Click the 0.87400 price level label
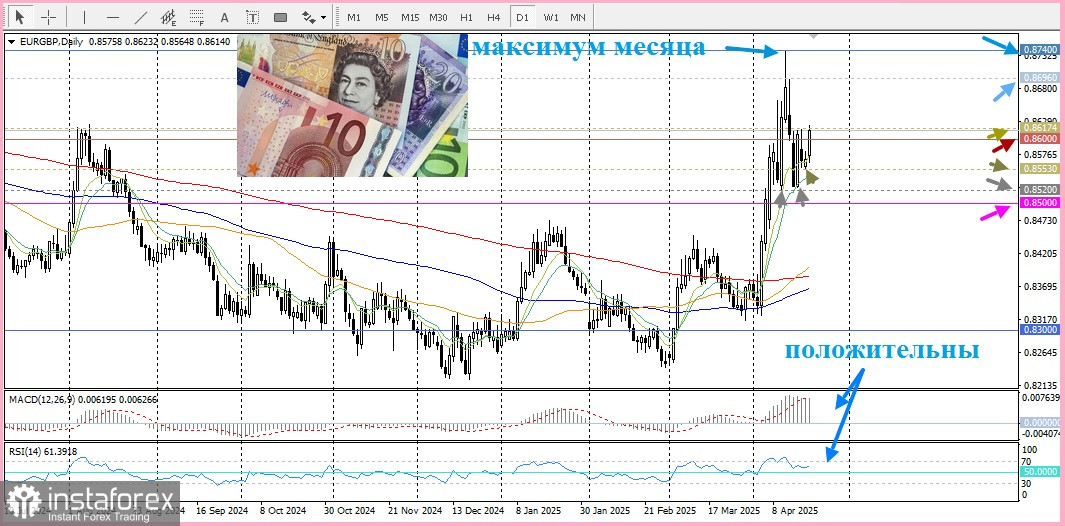 [x=1039, y=50]
